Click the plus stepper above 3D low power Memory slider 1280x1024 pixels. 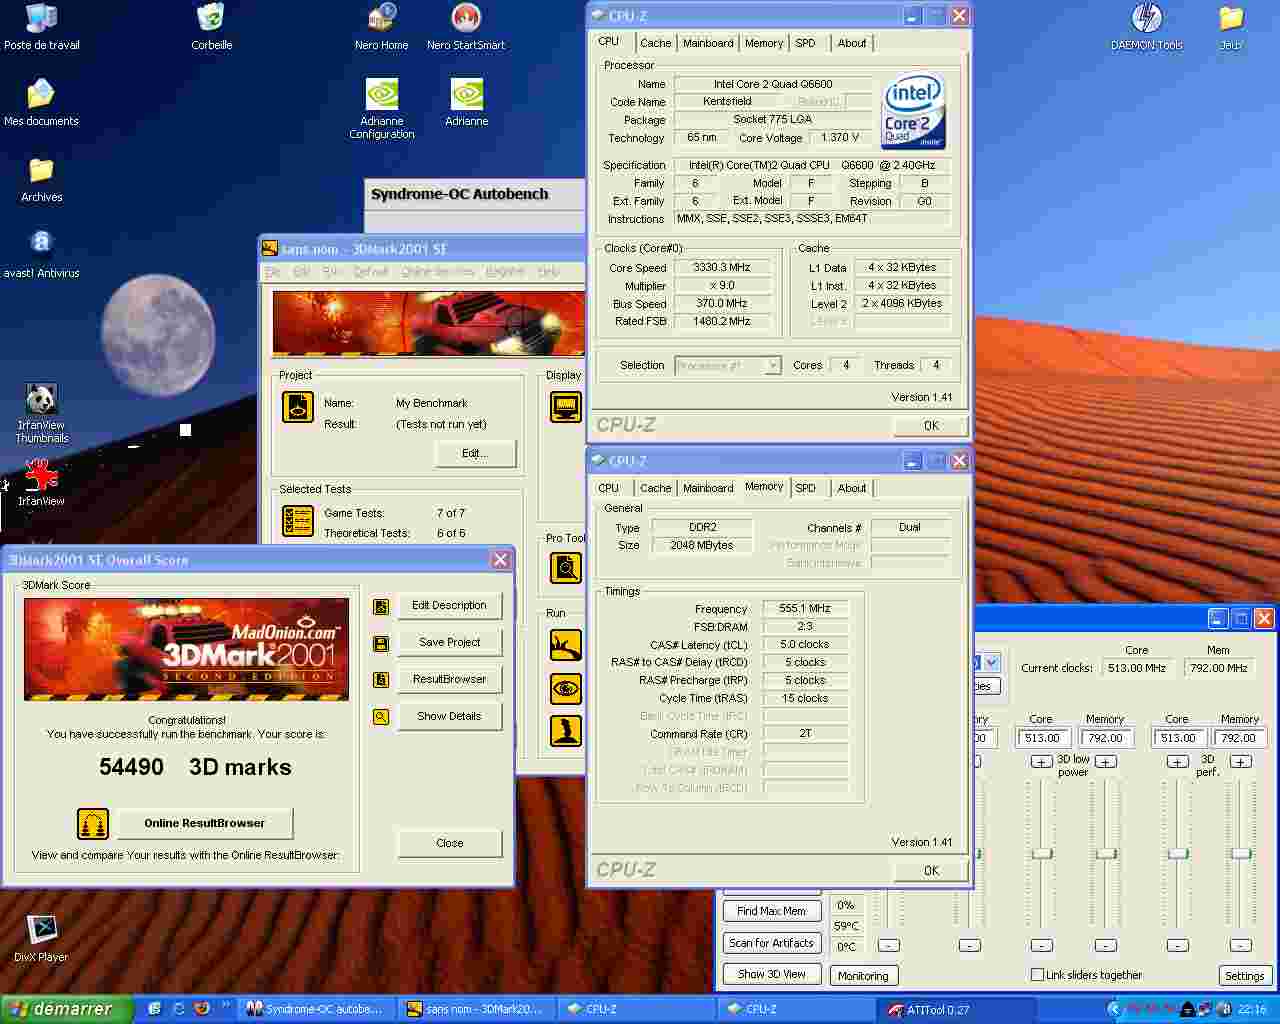pos(1106,761)
